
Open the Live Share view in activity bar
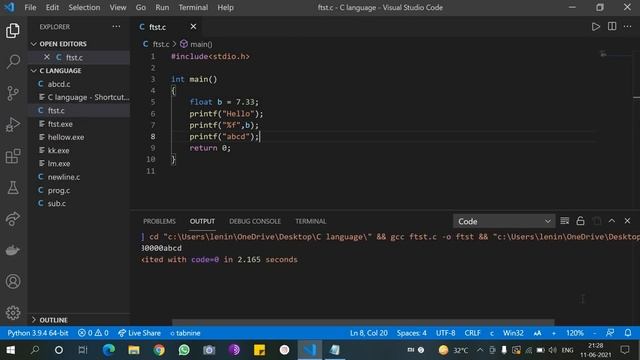(13, 219)
